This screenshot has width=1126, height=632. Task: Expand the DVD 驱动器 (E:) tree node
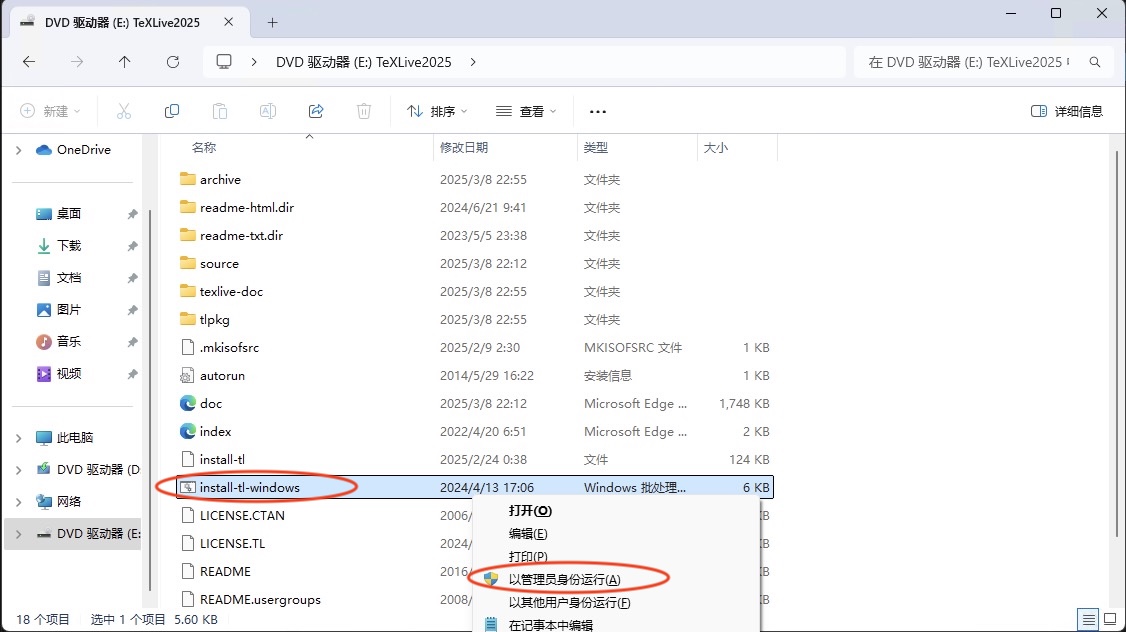19,534
